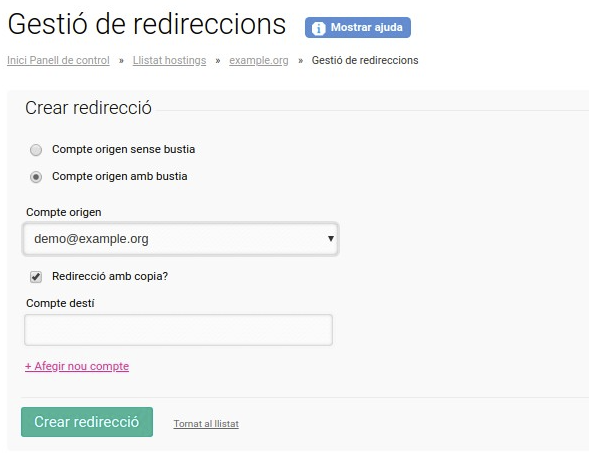Click Tornat al llistat link
The height and width of the screenshot is (455, 589).
(206, 424)
